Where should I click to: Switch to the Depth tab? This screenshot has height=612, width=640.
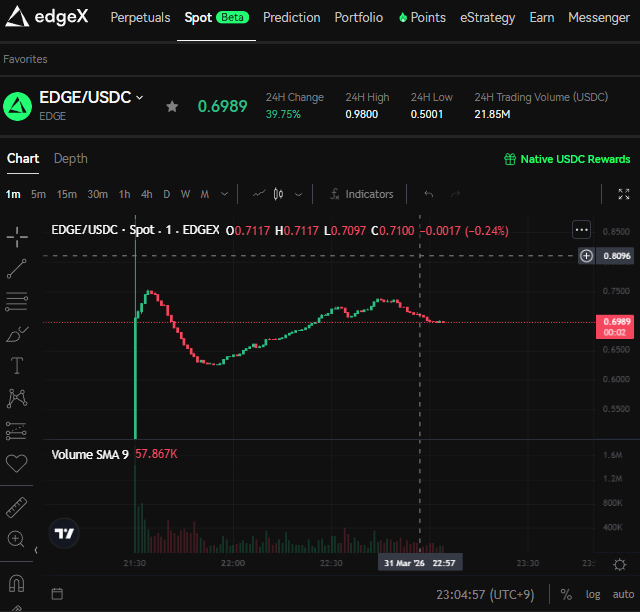tap(71, 158)
